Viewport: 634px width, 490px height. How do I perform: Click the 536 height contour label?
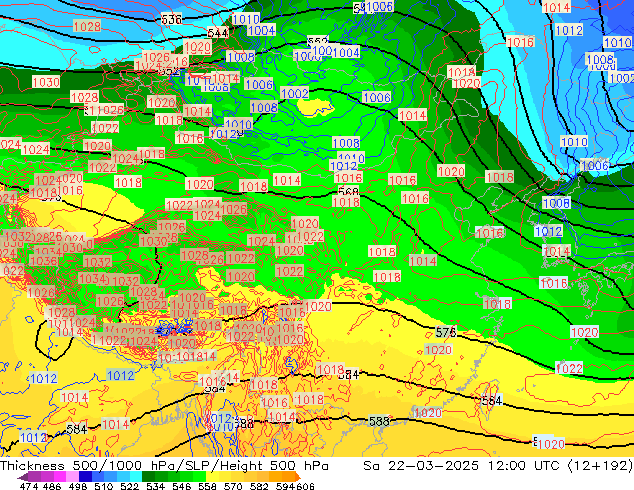(x=172, y=19)
